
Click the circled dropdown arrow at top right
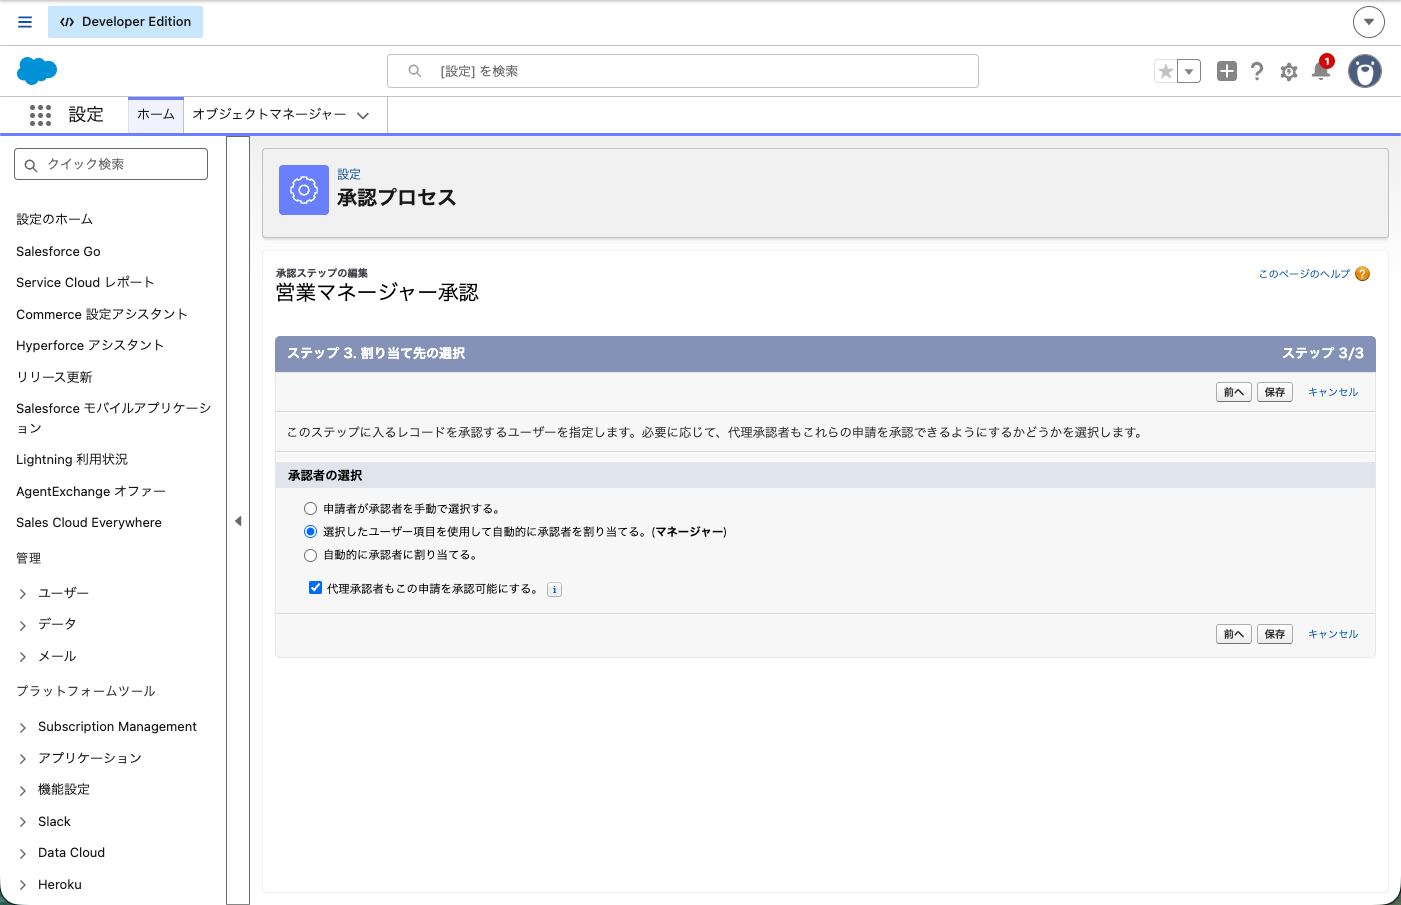(1369, 22)
